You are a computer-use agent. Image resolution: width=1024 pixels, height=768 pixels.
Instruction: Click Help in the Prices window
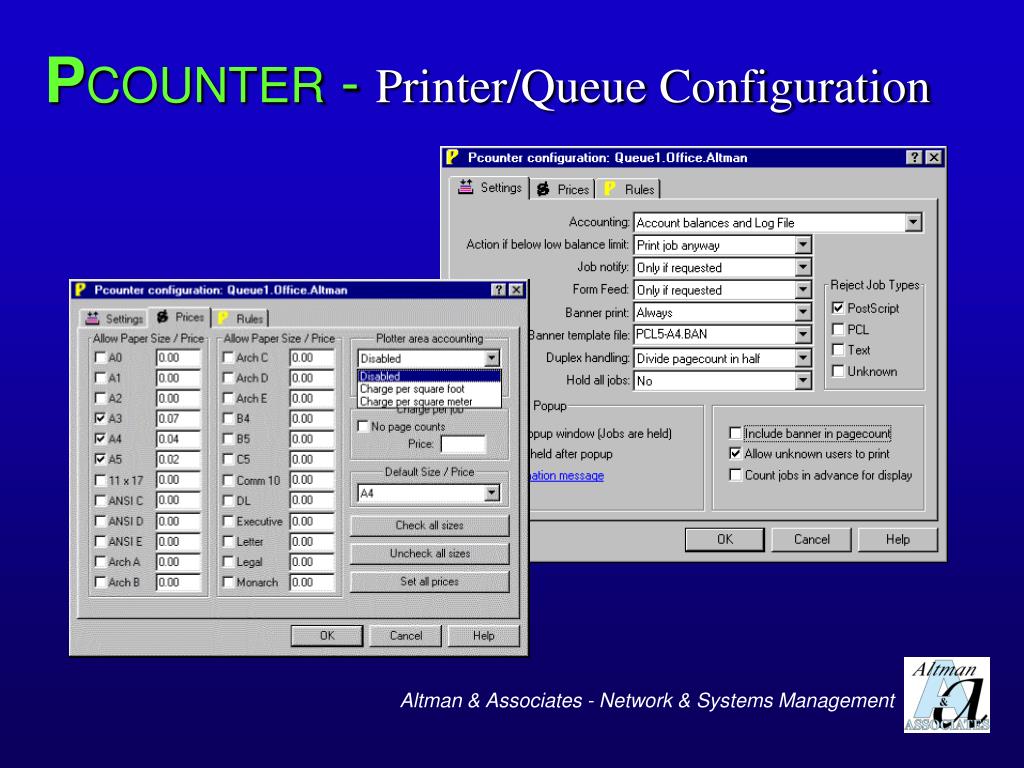pyautogui.click(x=483, y=635)
